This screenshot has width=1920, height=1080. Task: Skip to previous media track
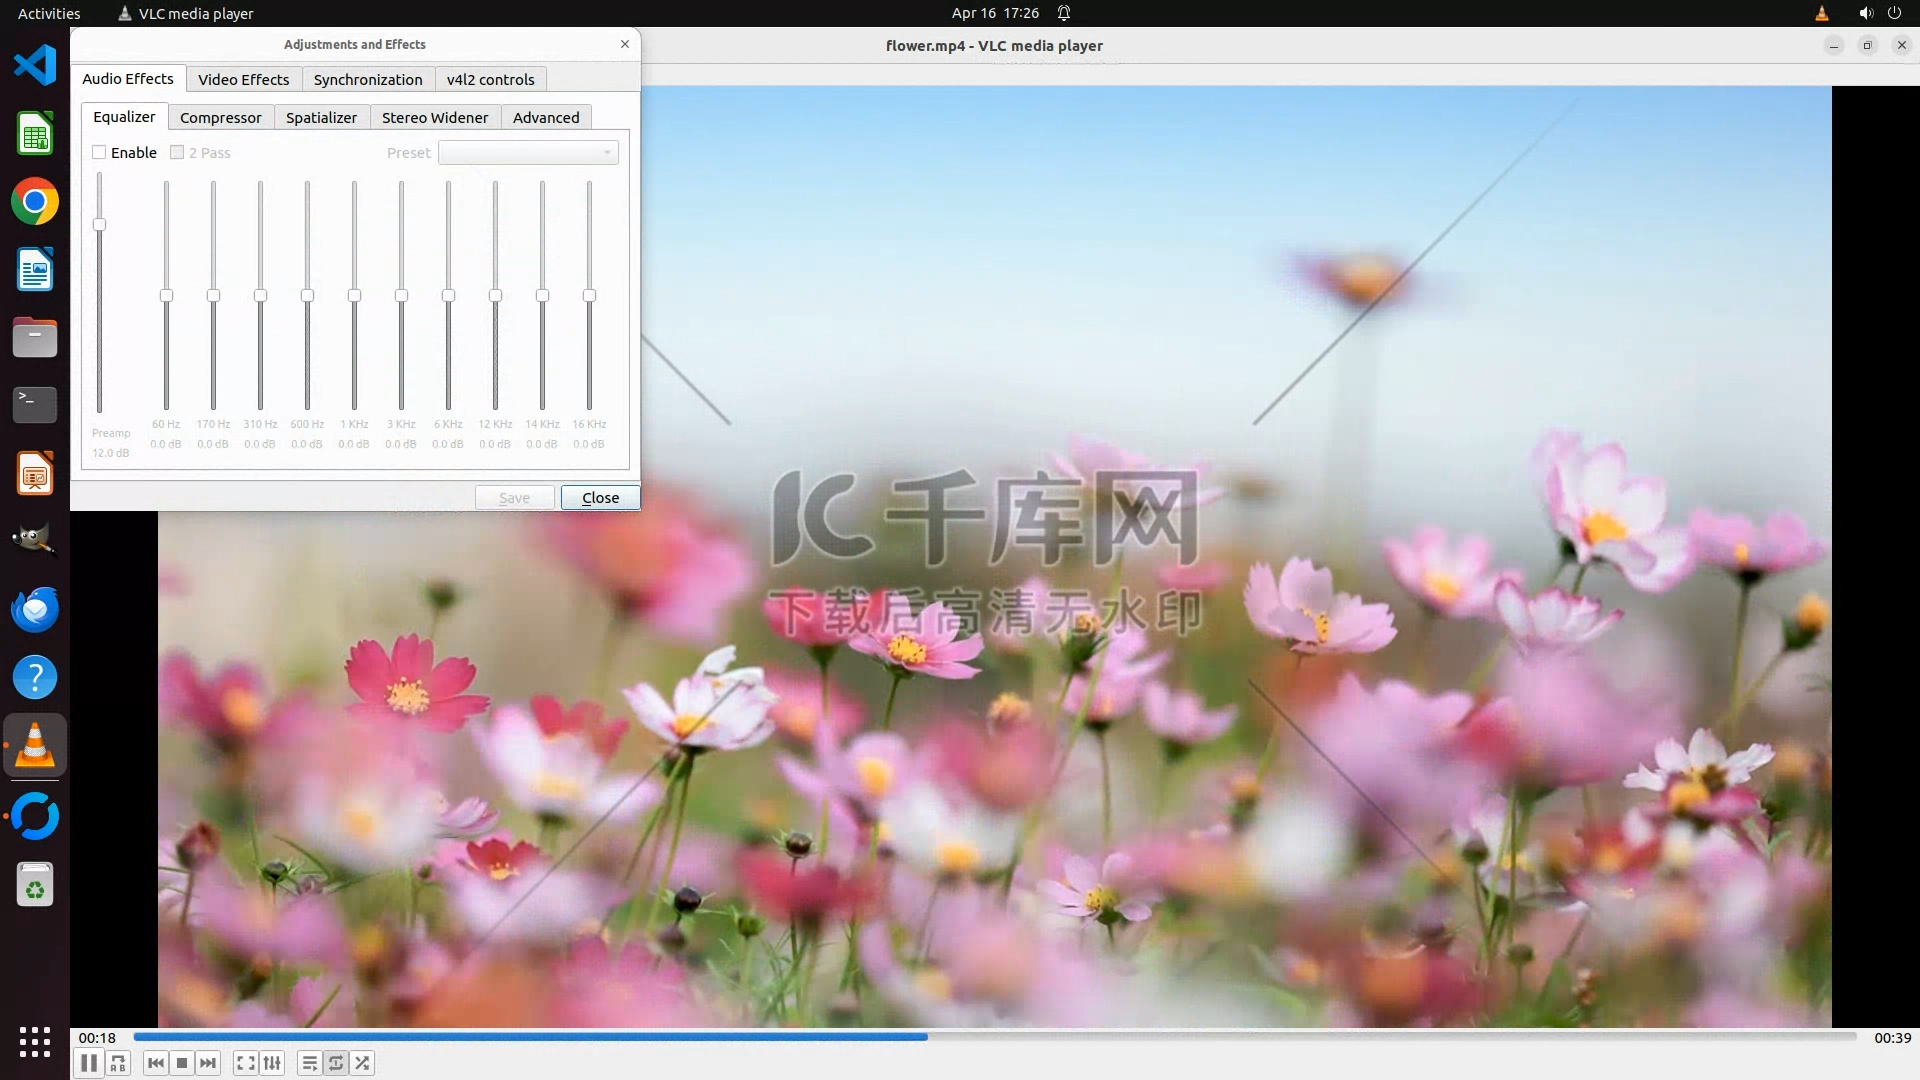click(x=155, y=1063)
